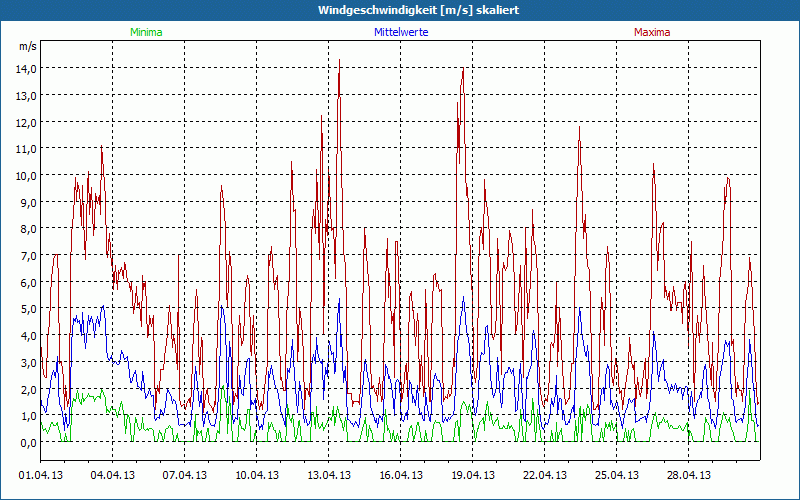Screen dimensions: 800x500
Task: Click the 1,0 y-axis value
Action: pyautogui.click(x=28, y=415)
